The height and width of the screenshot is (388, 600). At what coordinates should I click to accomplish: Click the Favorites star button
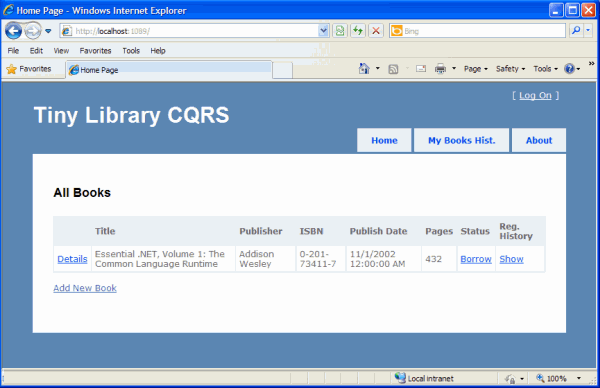point(29,69)
